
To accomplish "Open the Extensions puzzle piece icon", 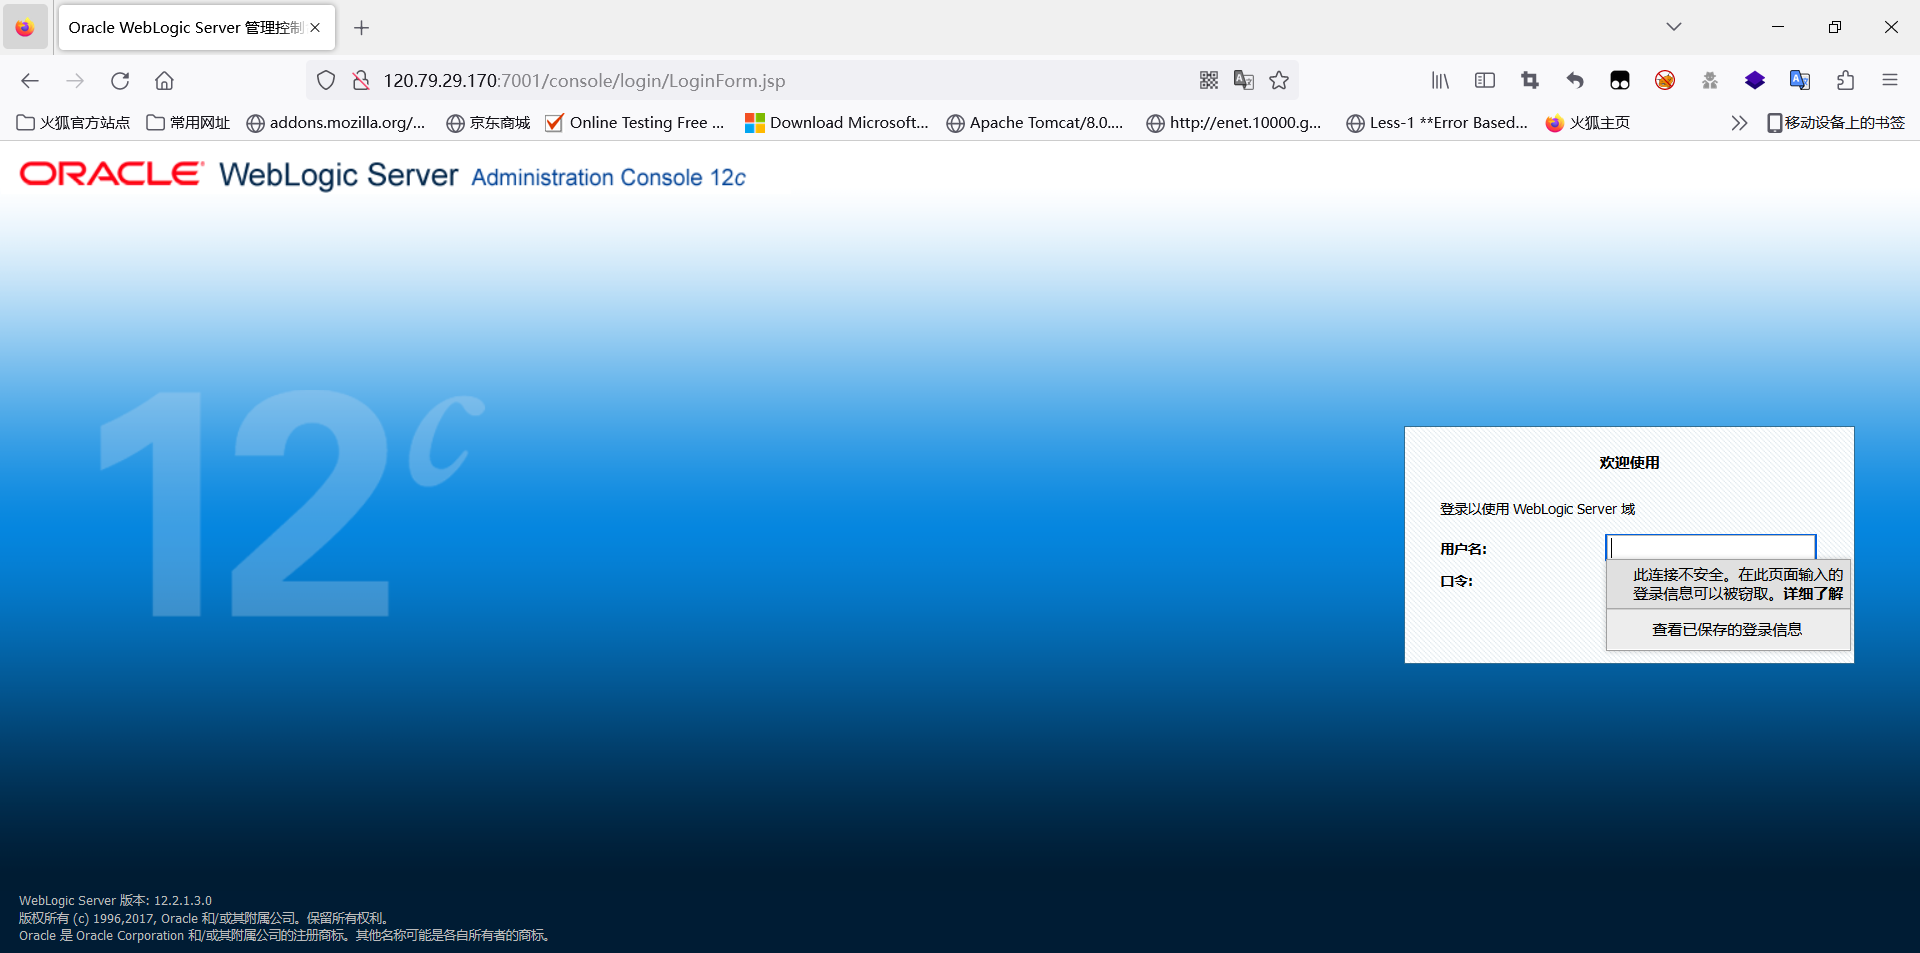I will [1845, 80].
